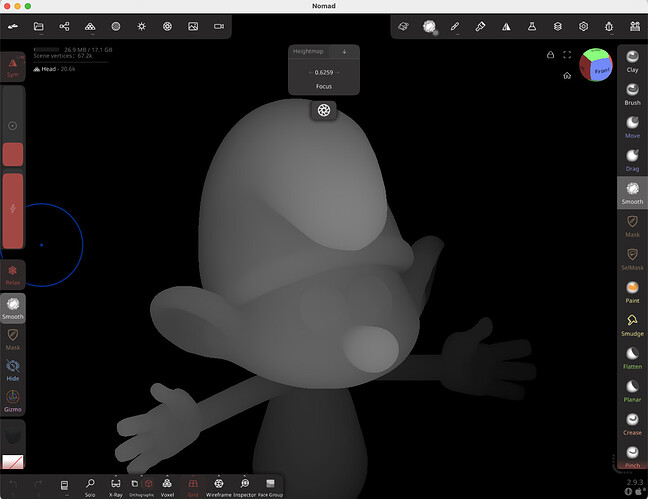This screenshot has height=499, width=648.
Task: Select the Smooth tool in right toolbar
Action: tap(632, 193)
